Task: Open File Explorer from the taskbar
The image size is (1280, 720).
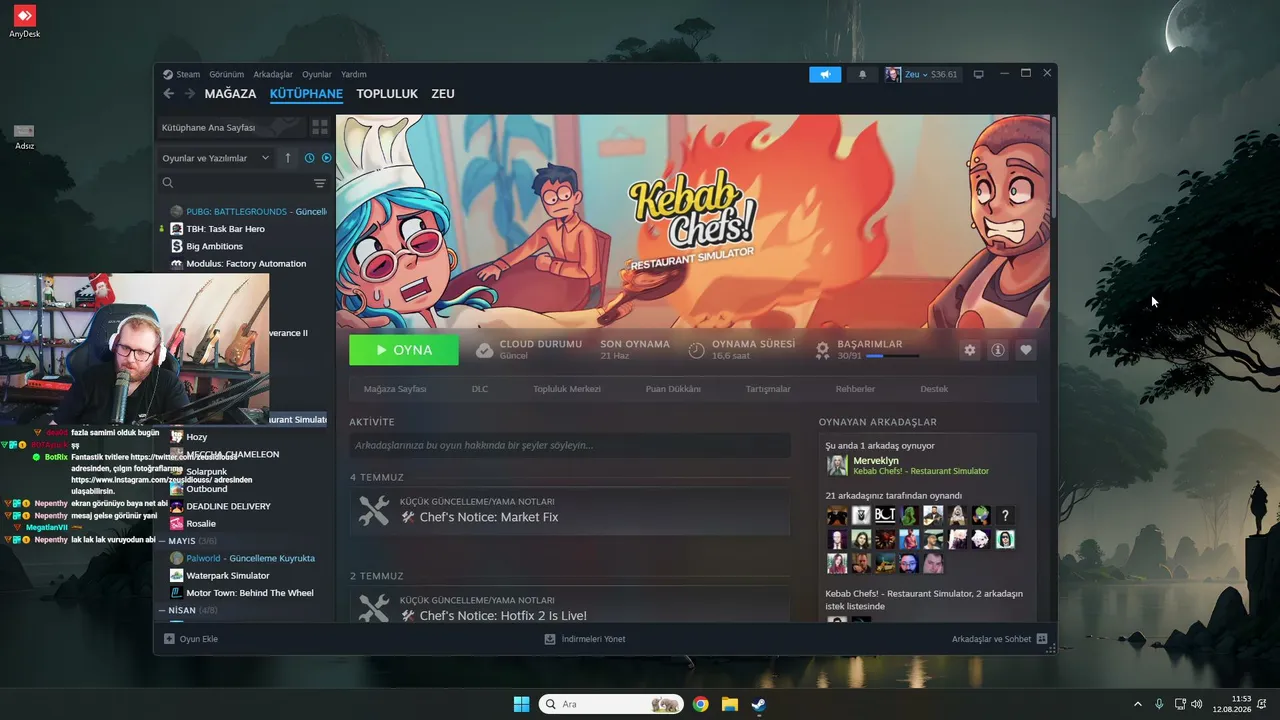Action: coord(730,704)
